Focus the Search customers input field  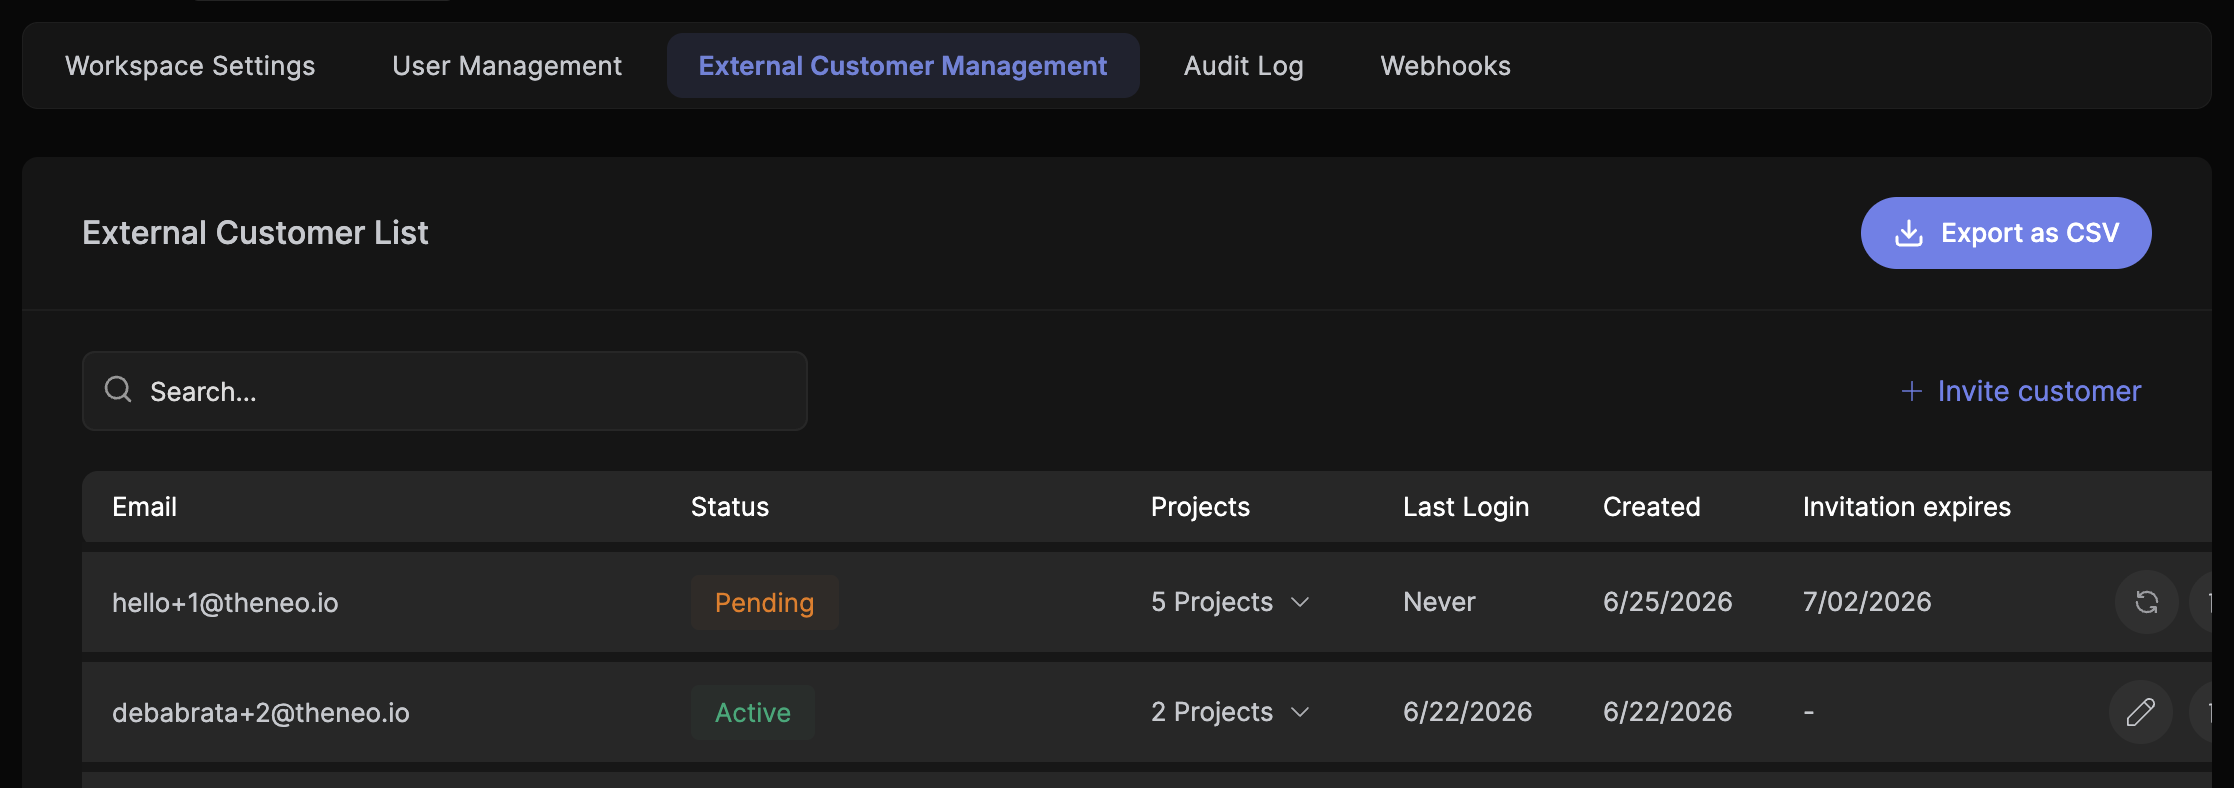pos(445,391)
